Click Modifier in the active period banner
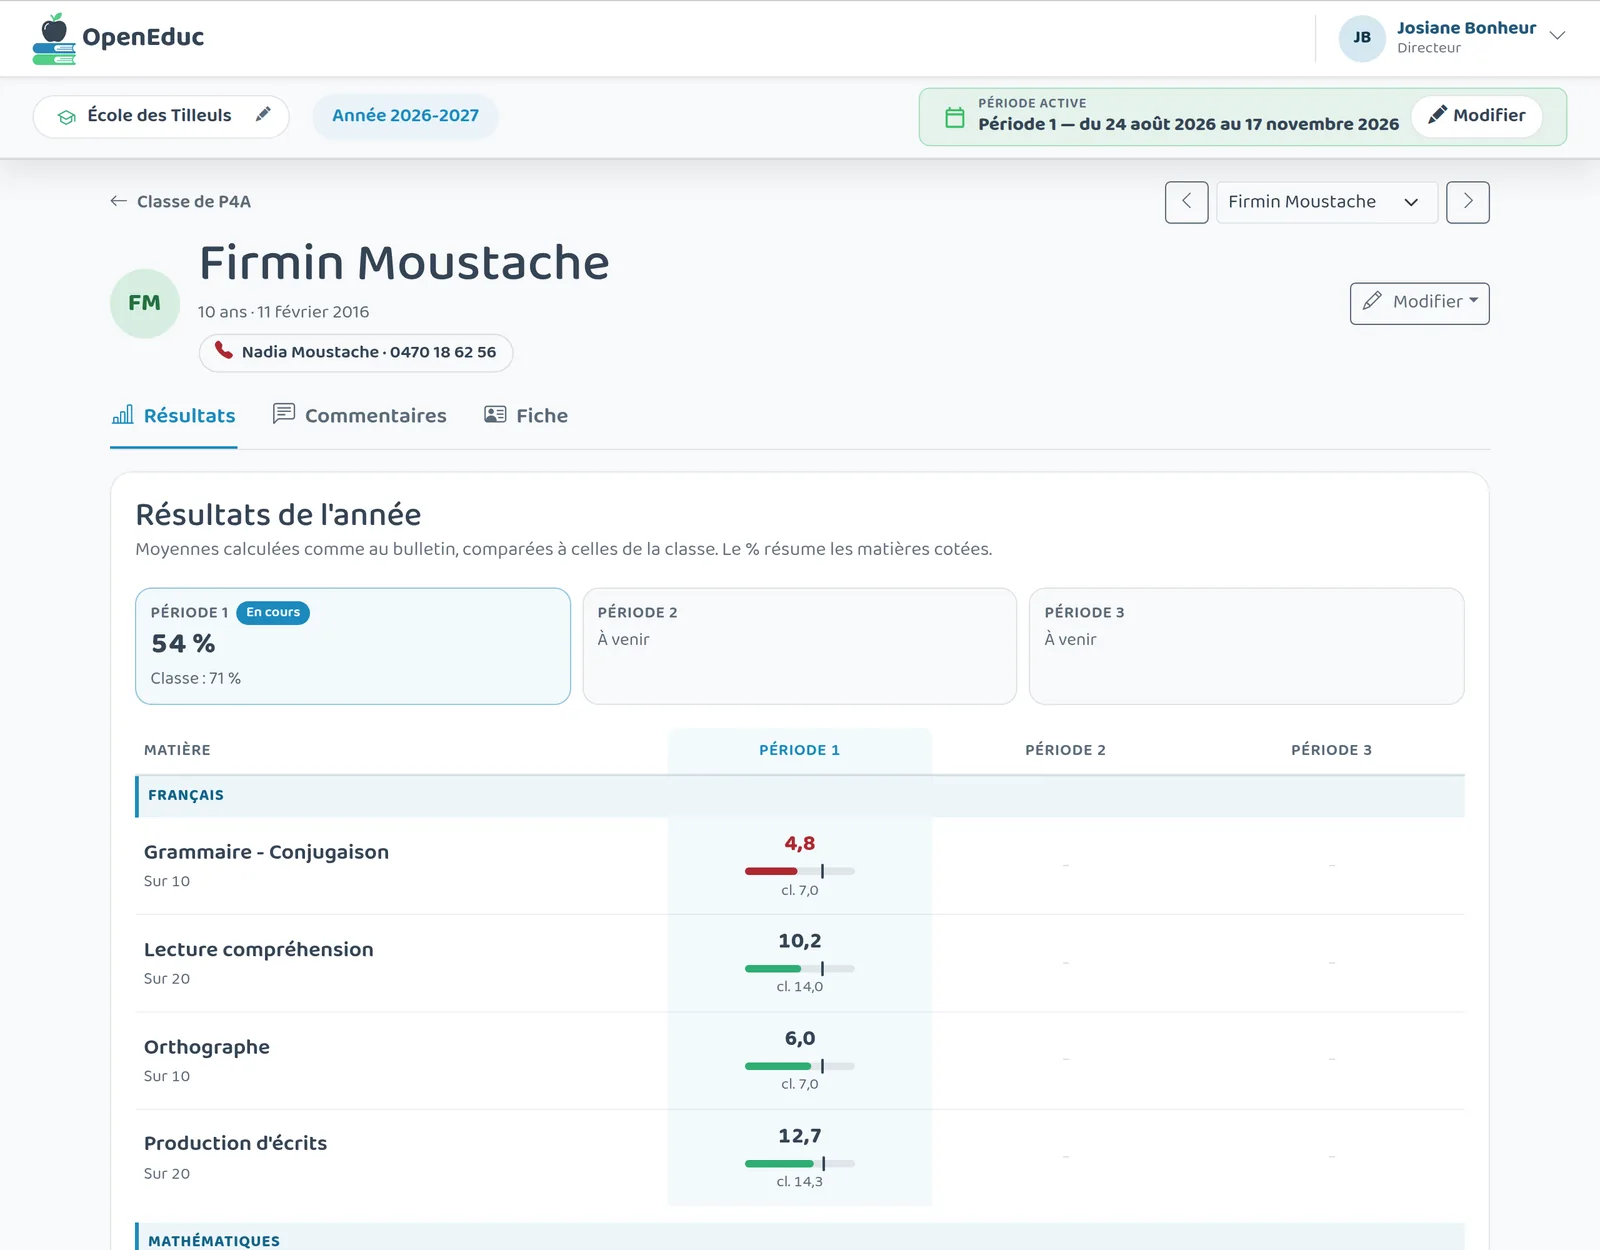 pyautogui.click(x=1477, y=116)
